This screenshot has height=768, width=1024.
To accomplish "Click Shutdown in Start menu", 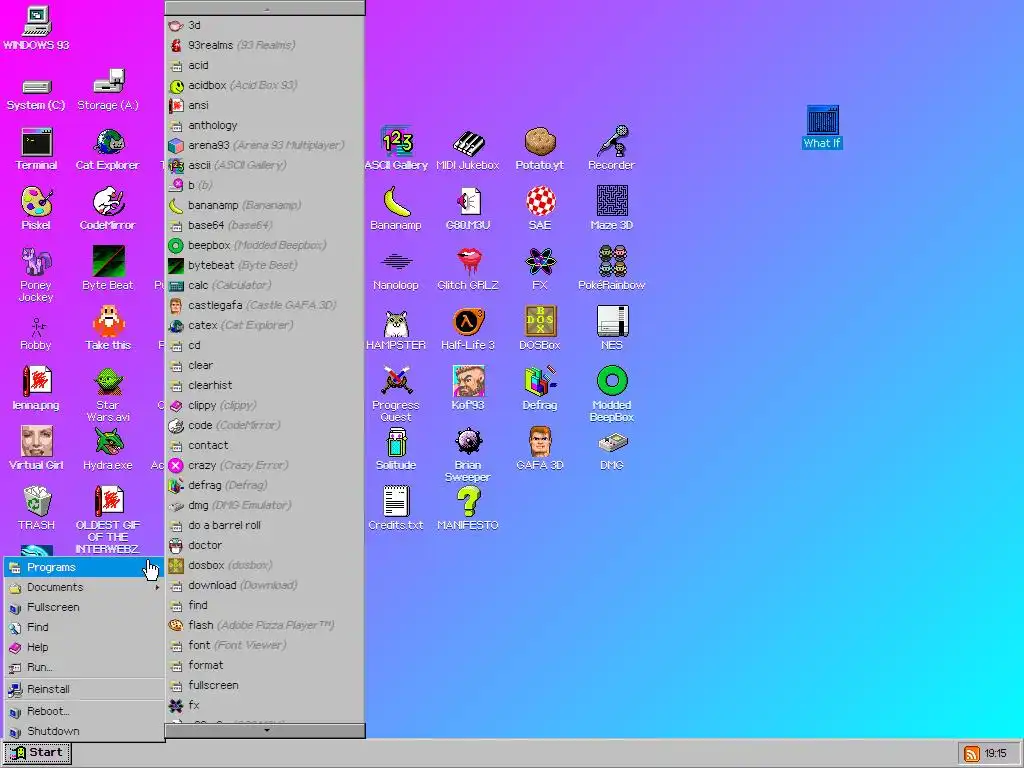I will tap(84, 731).
